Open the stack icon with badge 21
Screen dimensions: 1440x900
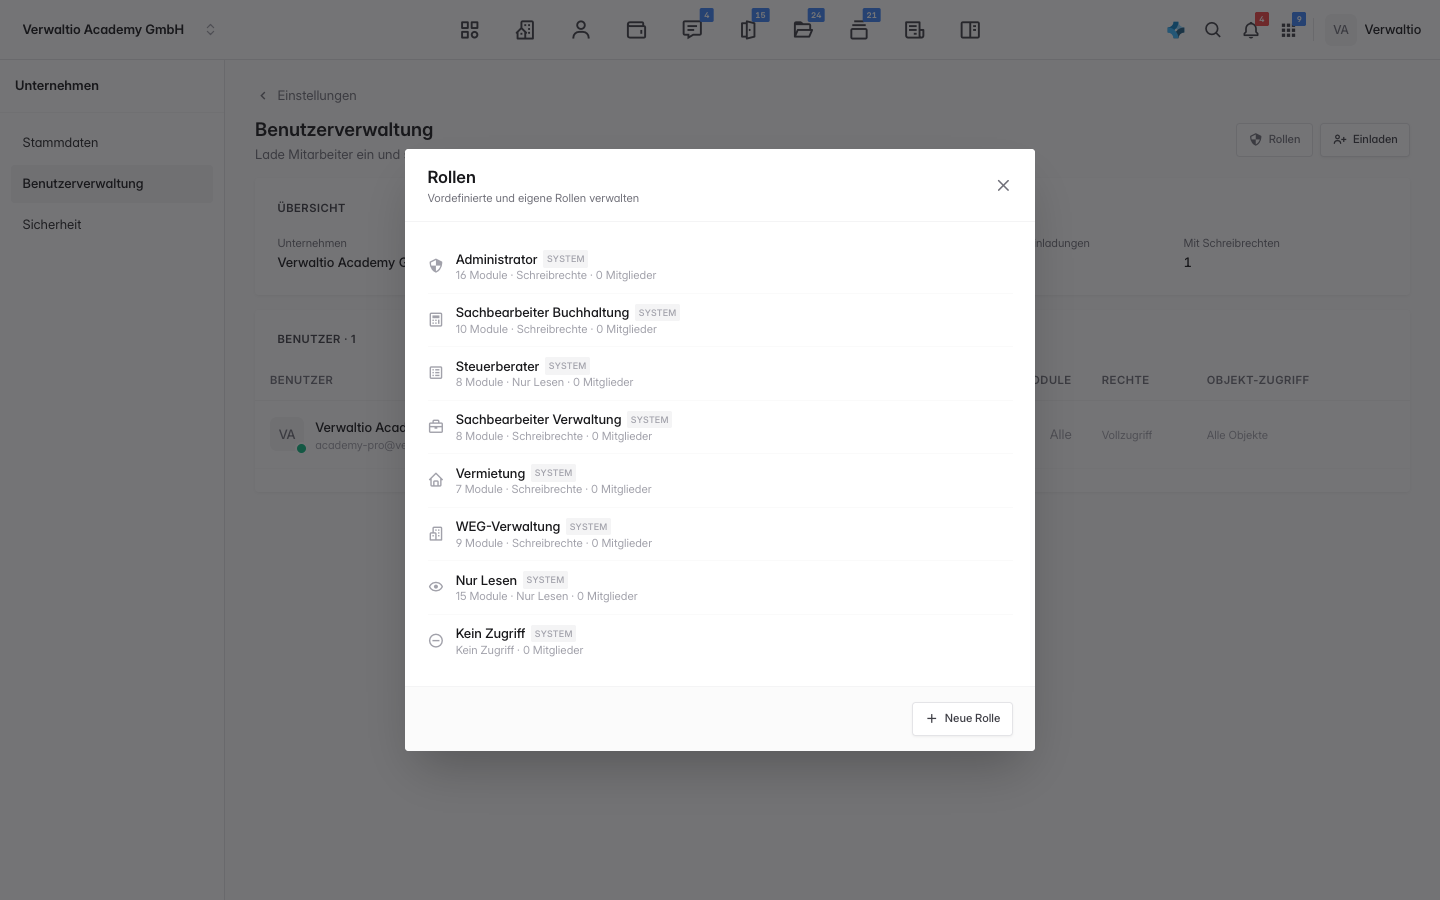[859, 30]
